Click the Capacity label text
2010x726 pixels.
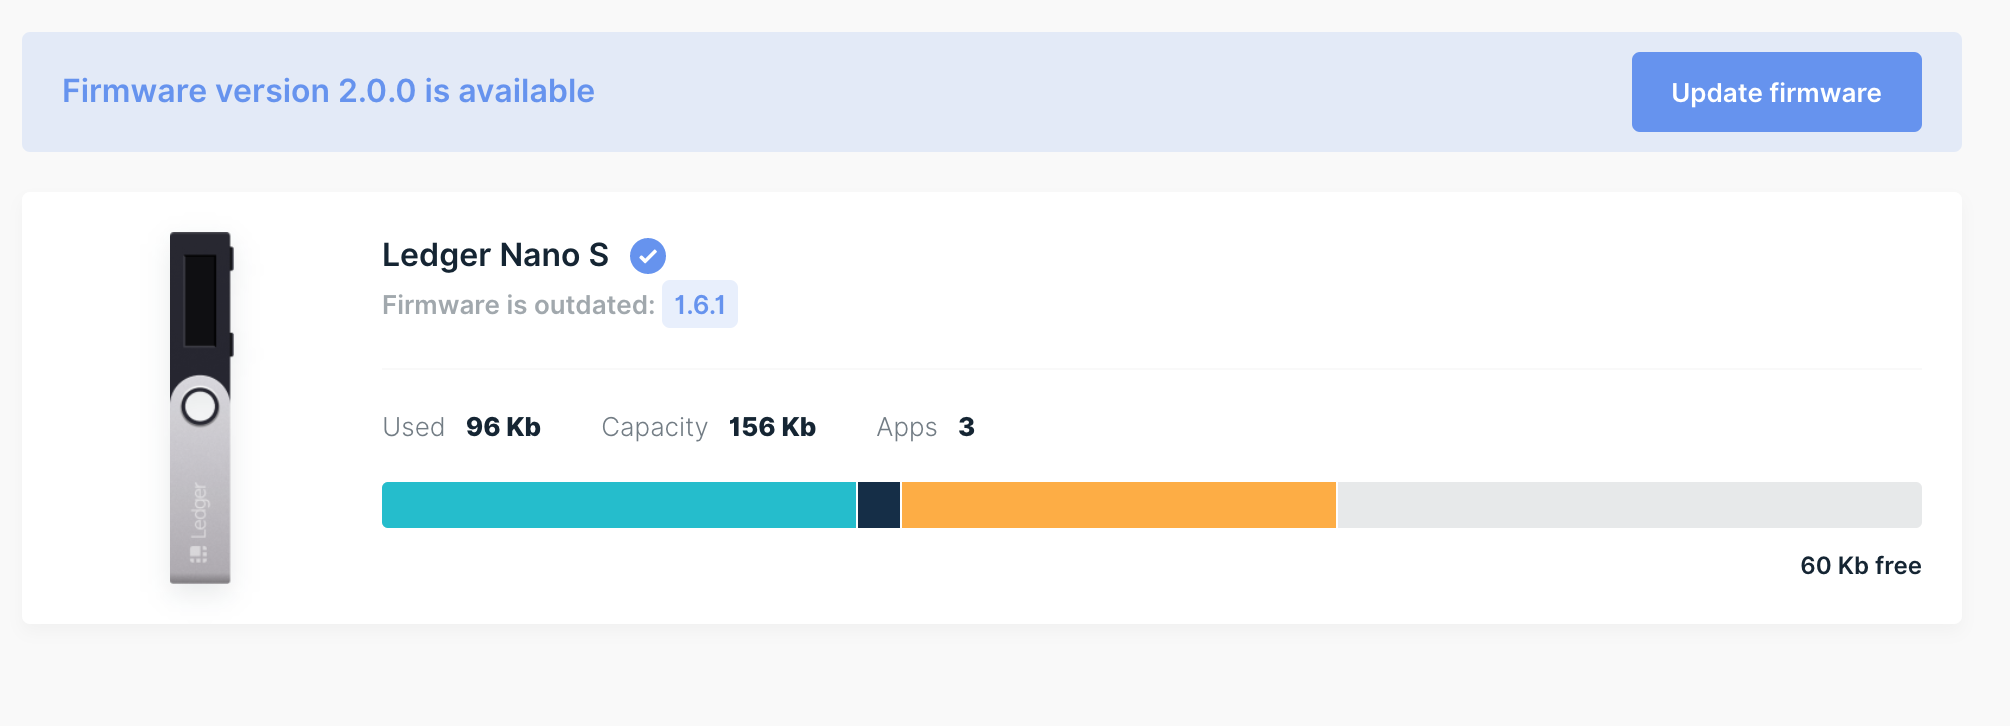[654, 428]
